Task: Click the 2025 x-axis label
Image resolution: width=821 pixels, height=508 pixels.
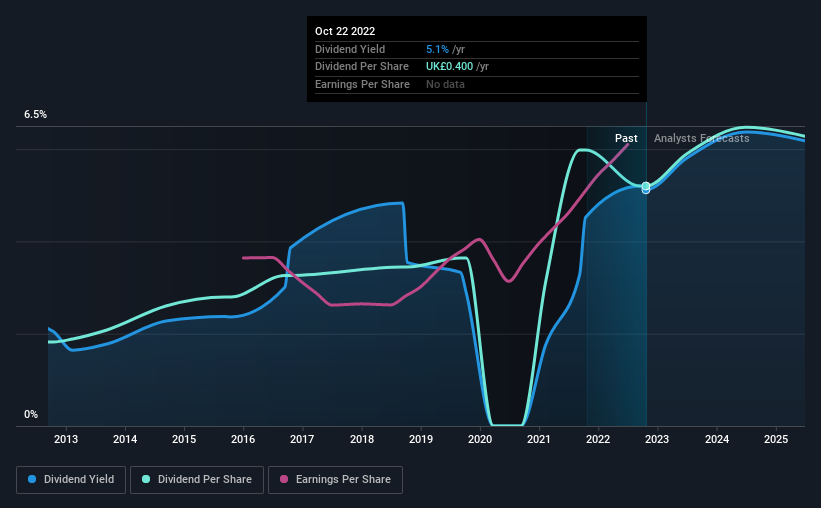Action: coord(776,439)
